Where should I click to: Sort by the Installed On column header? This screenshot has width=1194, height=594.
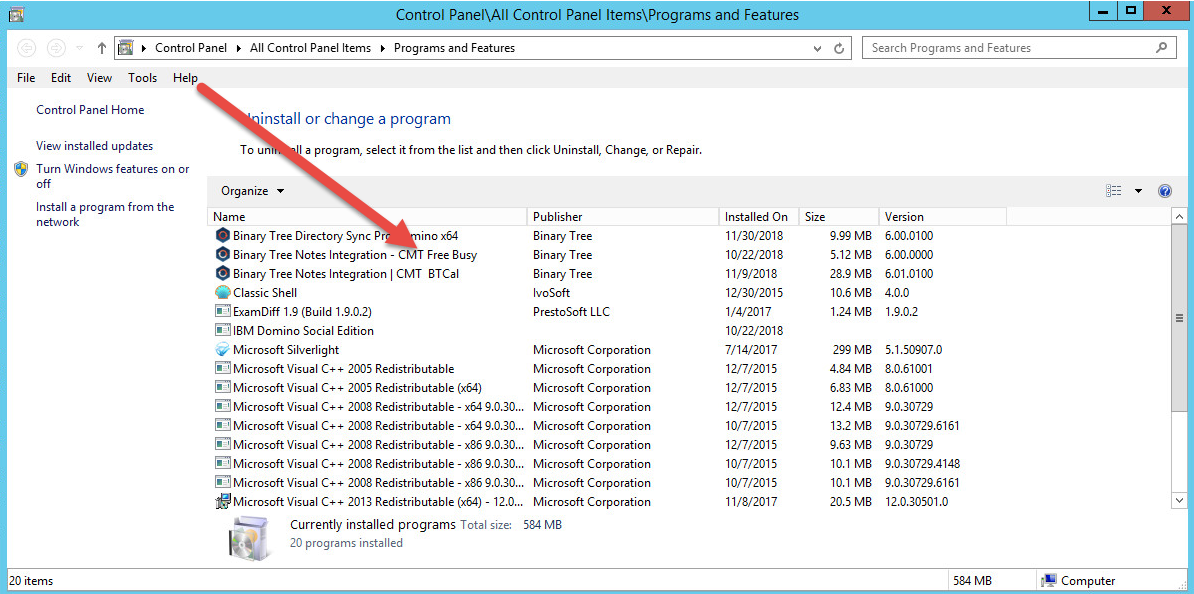tap(759, 216)
